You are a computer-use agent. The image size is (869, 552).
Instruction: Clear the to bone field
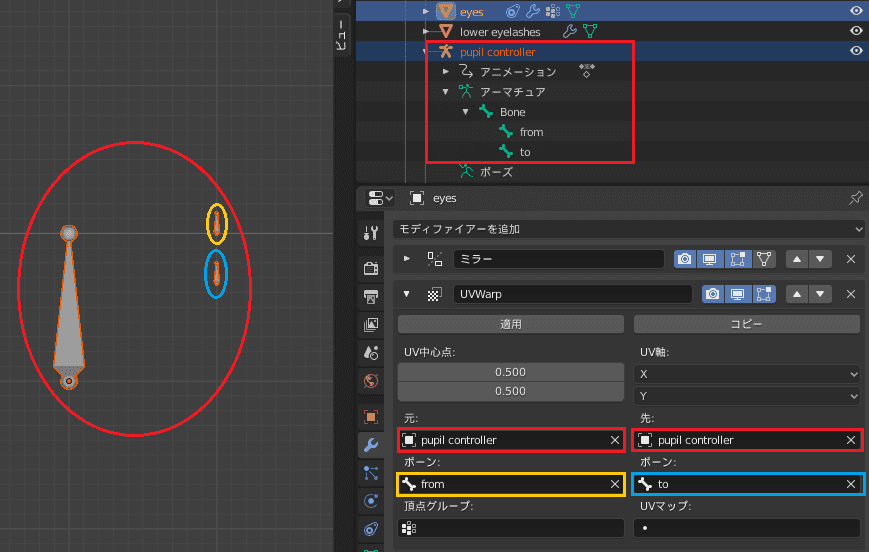pos(851,484)
